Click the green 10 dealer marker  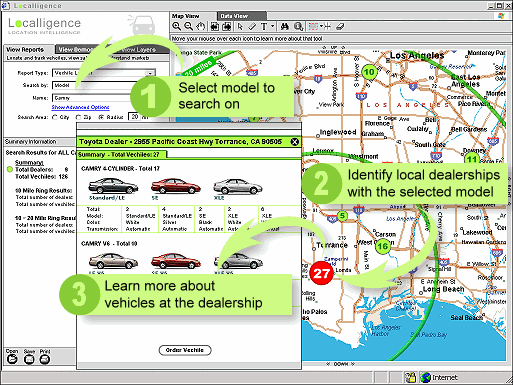[369, 72]
